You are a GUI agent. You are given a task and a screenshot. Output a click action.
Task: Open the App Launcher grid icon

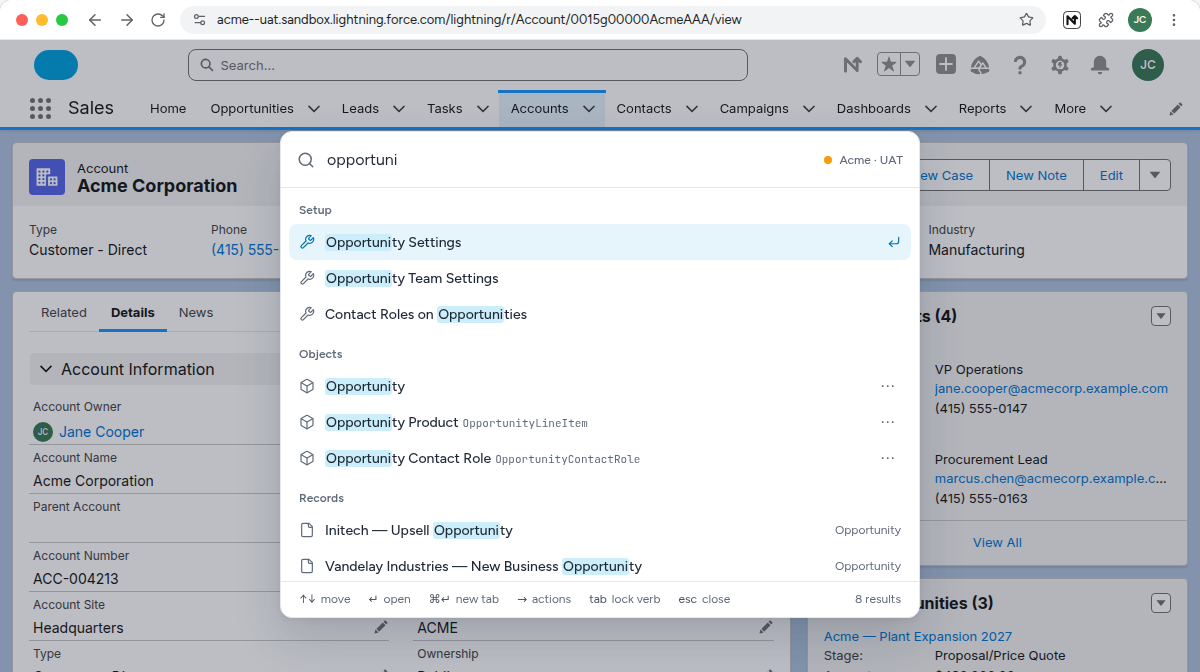click(x=40, y=108)
